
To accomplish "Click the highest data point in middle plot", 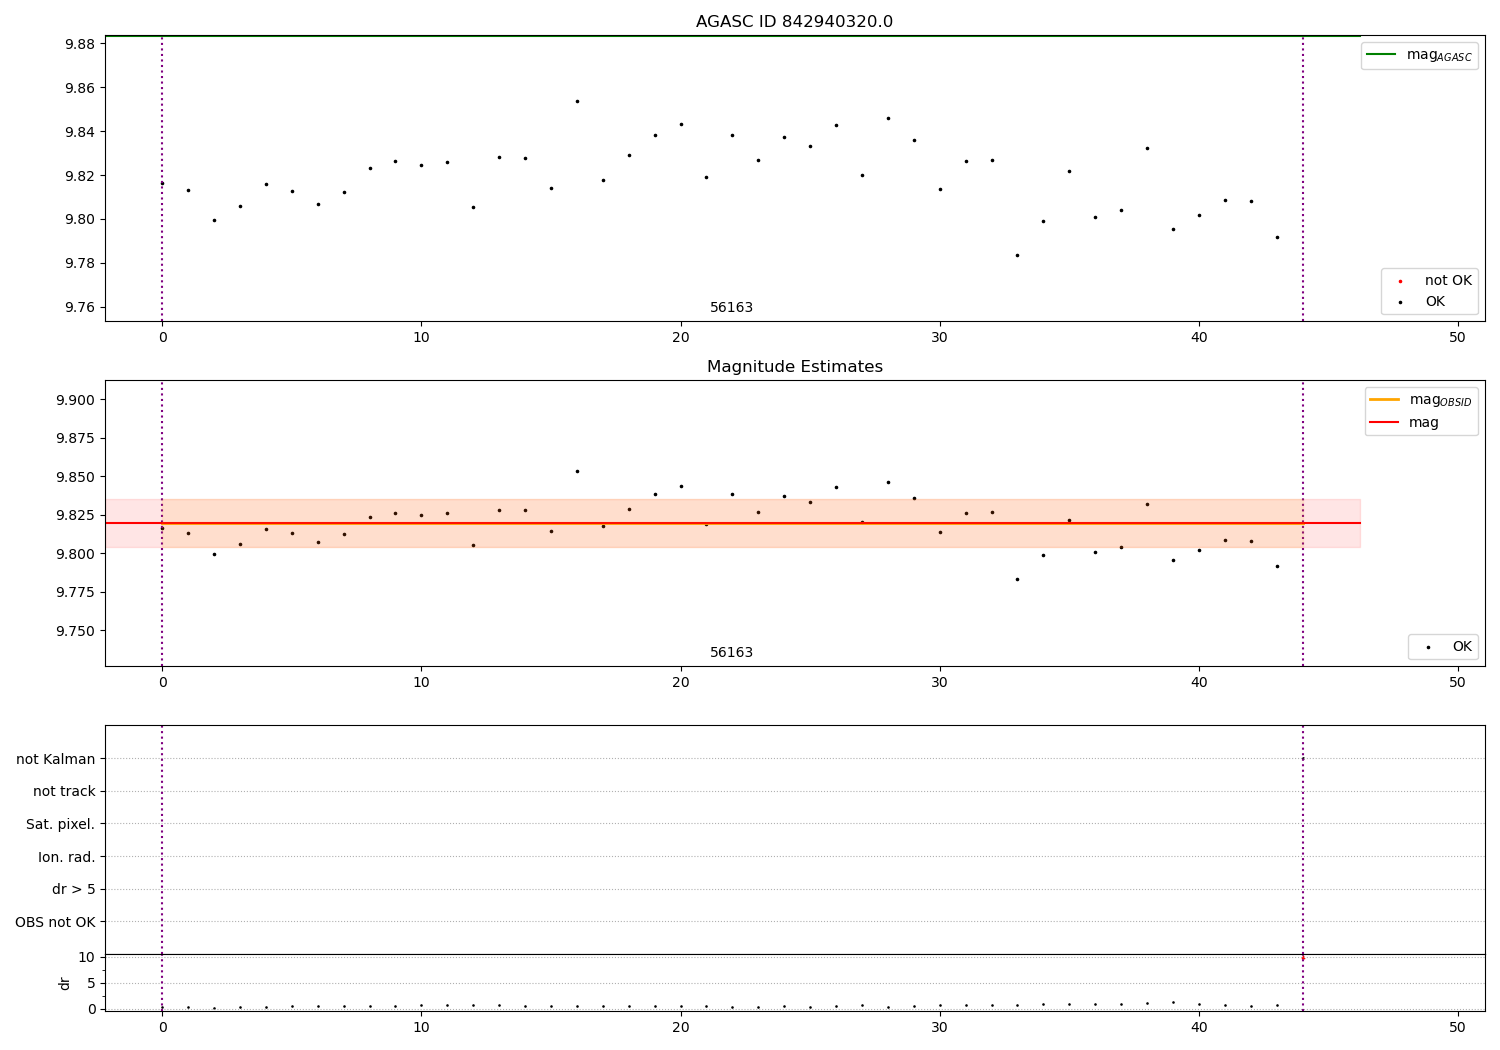I will [x=577, y=471].
